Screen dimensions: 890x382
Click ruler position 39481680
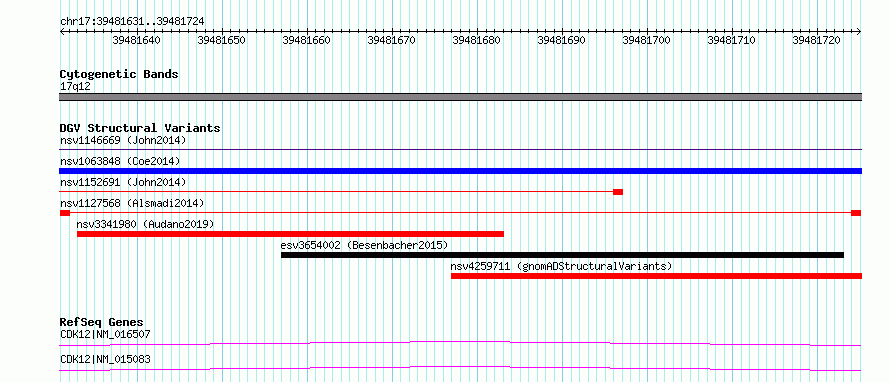477,40
